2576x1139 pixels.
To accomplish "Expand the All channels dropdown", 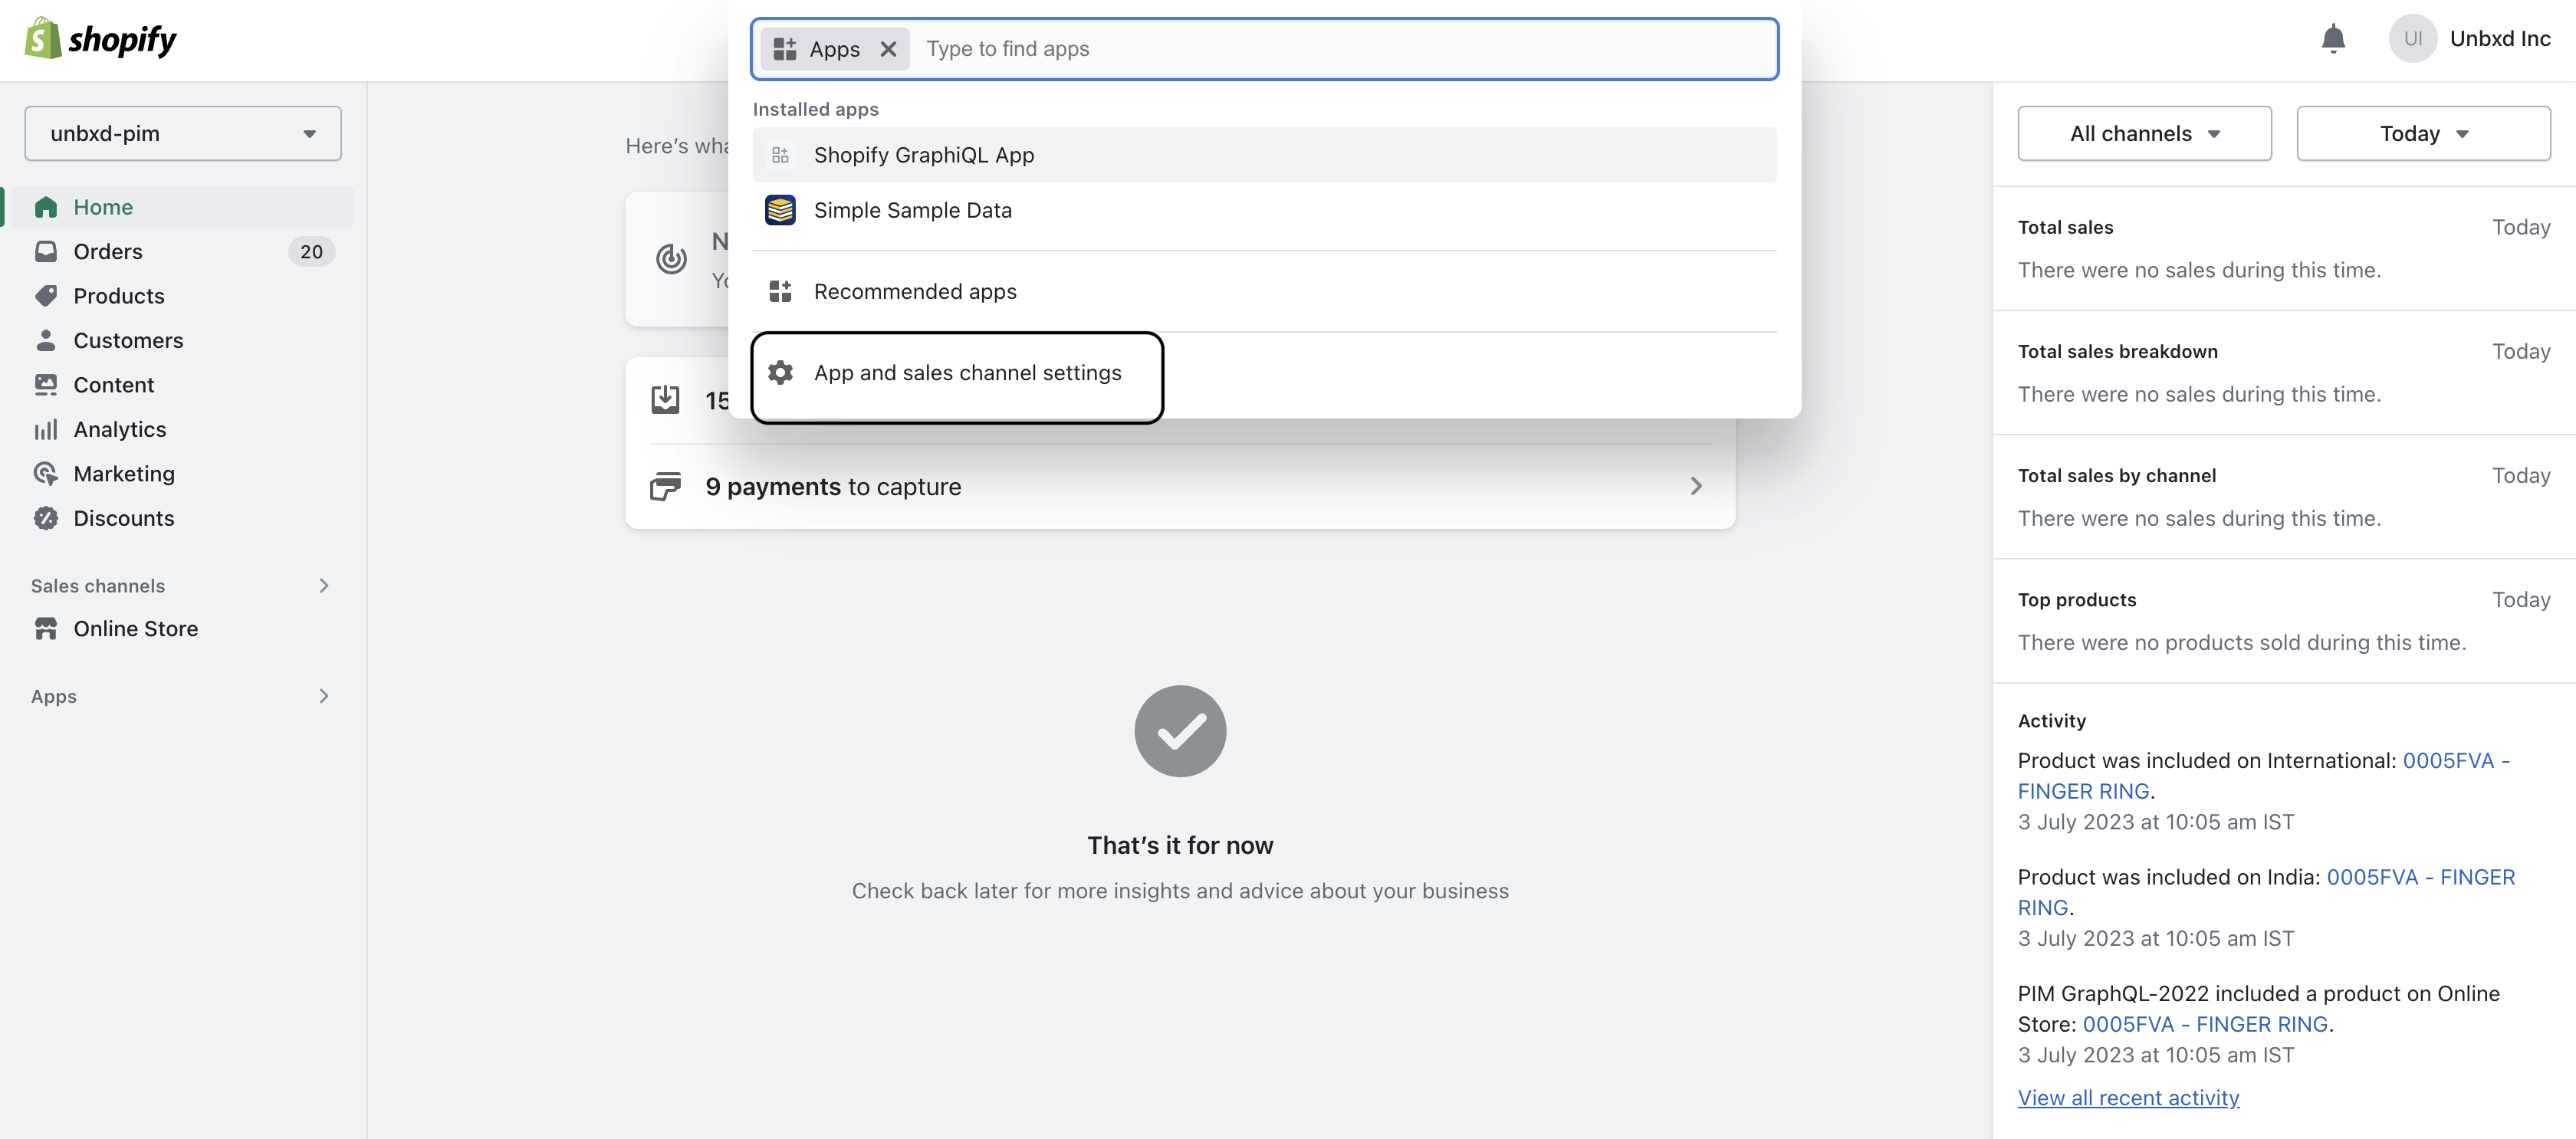I will click(2144, 133).
